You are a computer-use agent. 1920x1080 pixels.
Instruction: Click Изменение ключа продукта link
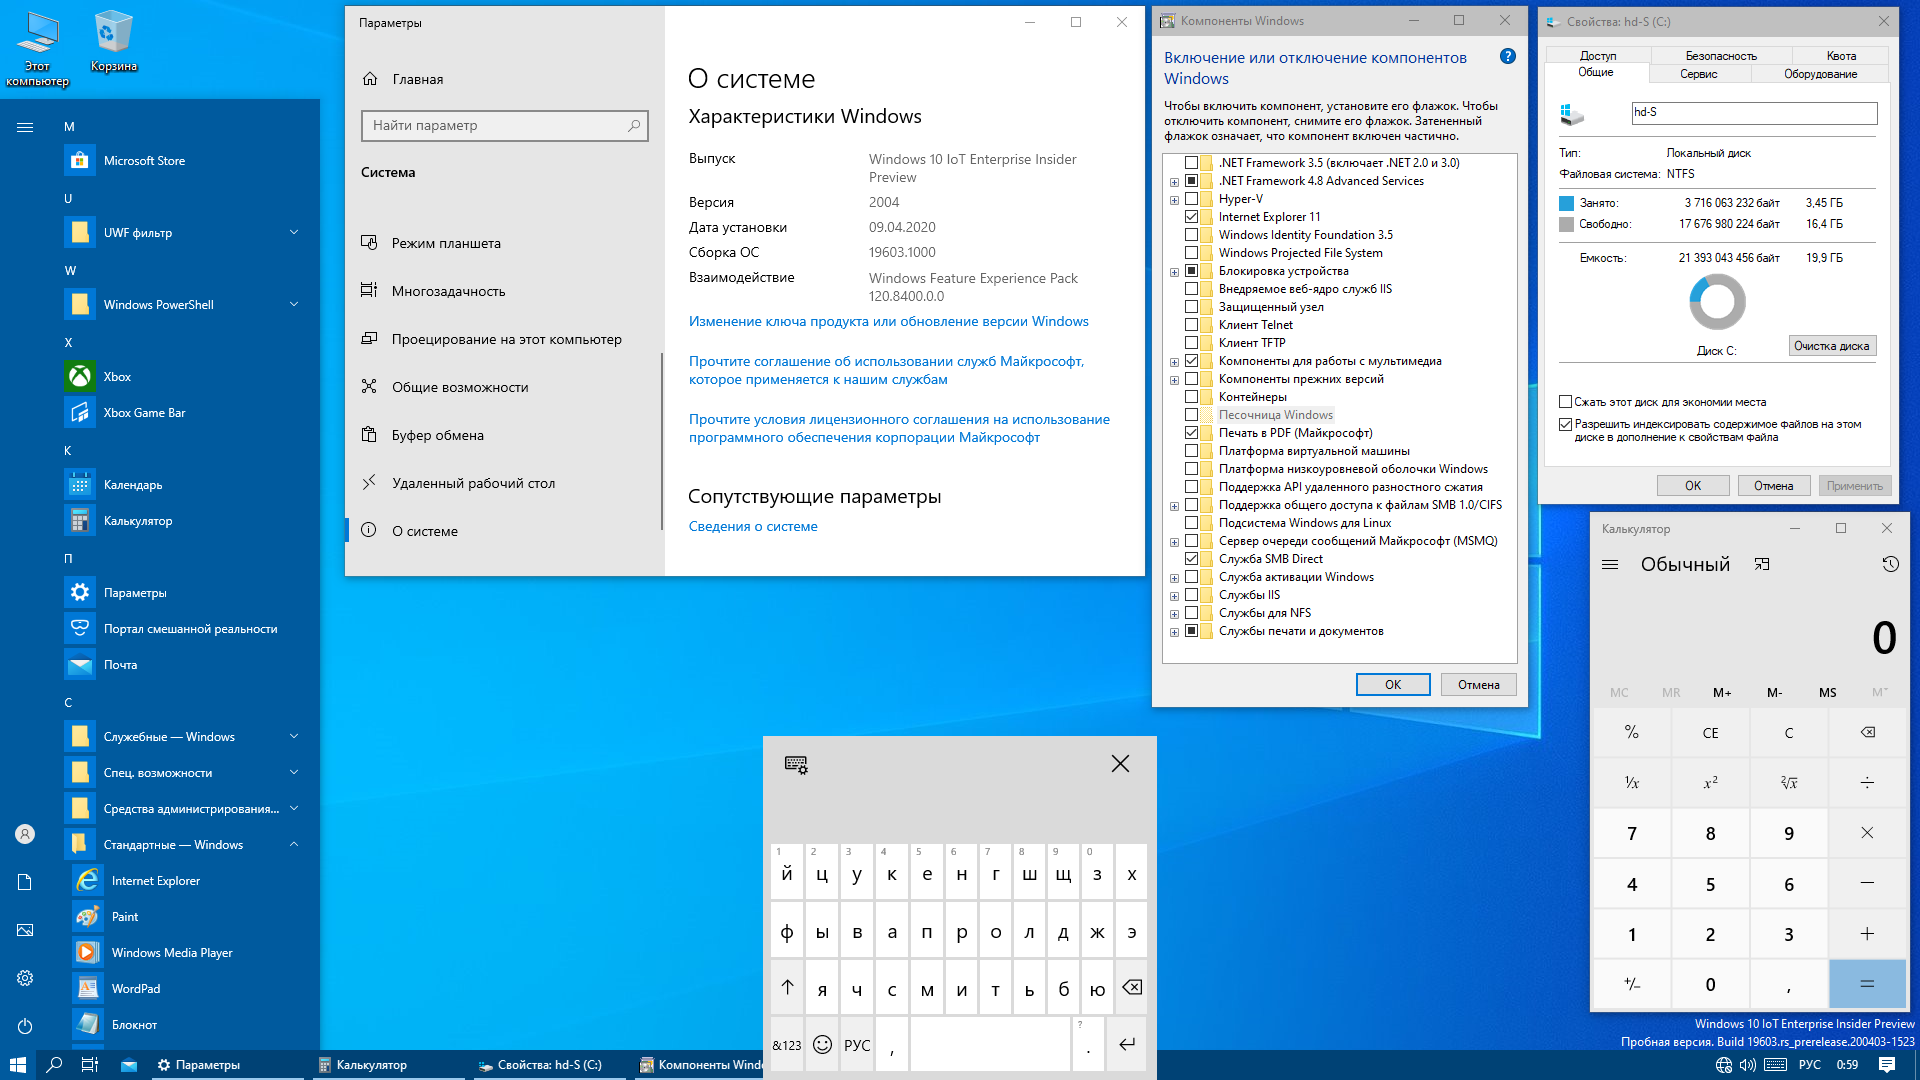(x=889, y=322)
